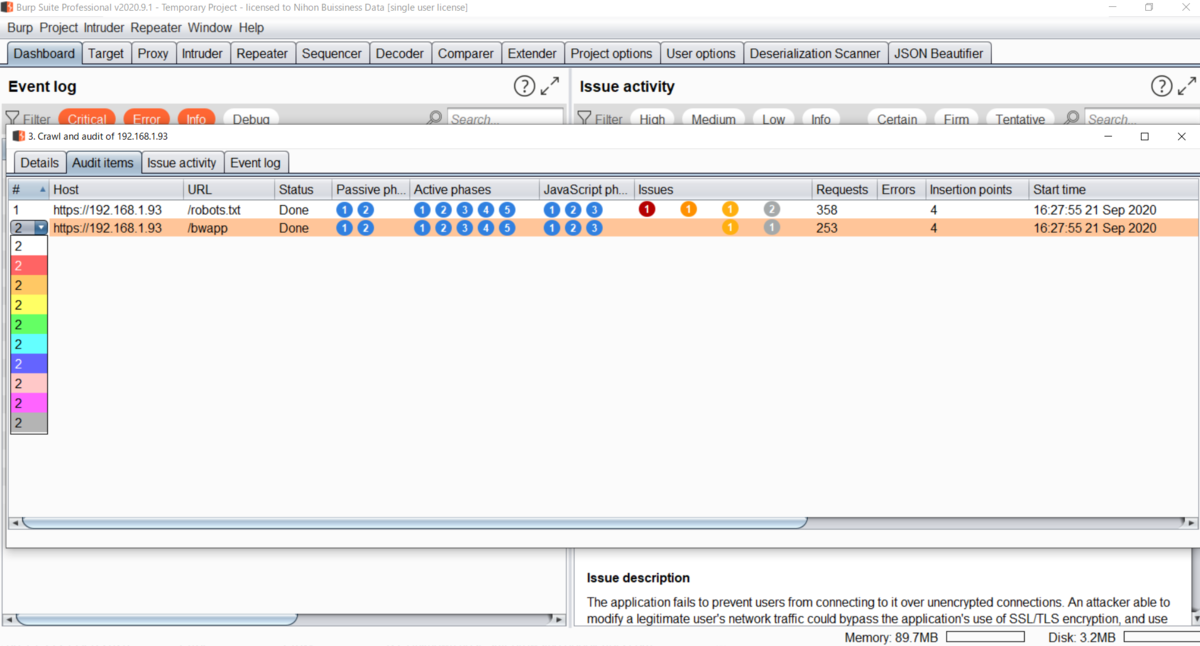The height and width of the screenshot is (646, 1200).
Task: Click the Burp icon in crawl and audit window title
Action: [19, 136]
